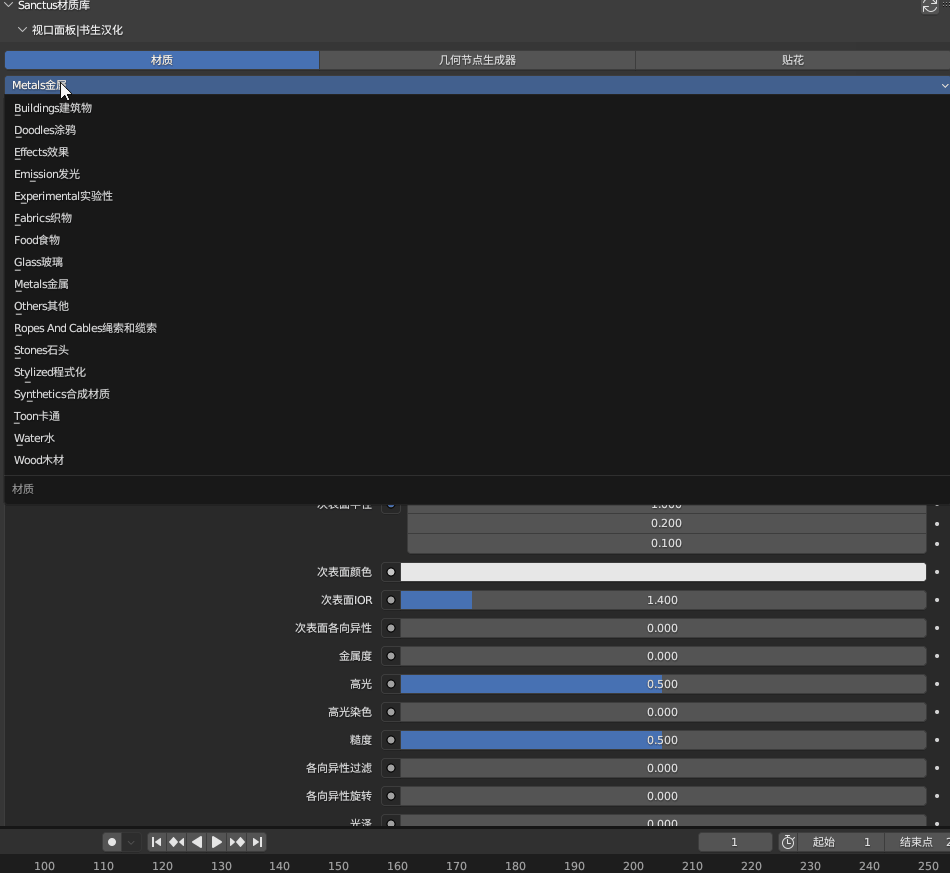The image size is (950, 873).
Task: Click socket dot next to 次表面颜色
Action: pyautogui.click(x=391, y=572)
